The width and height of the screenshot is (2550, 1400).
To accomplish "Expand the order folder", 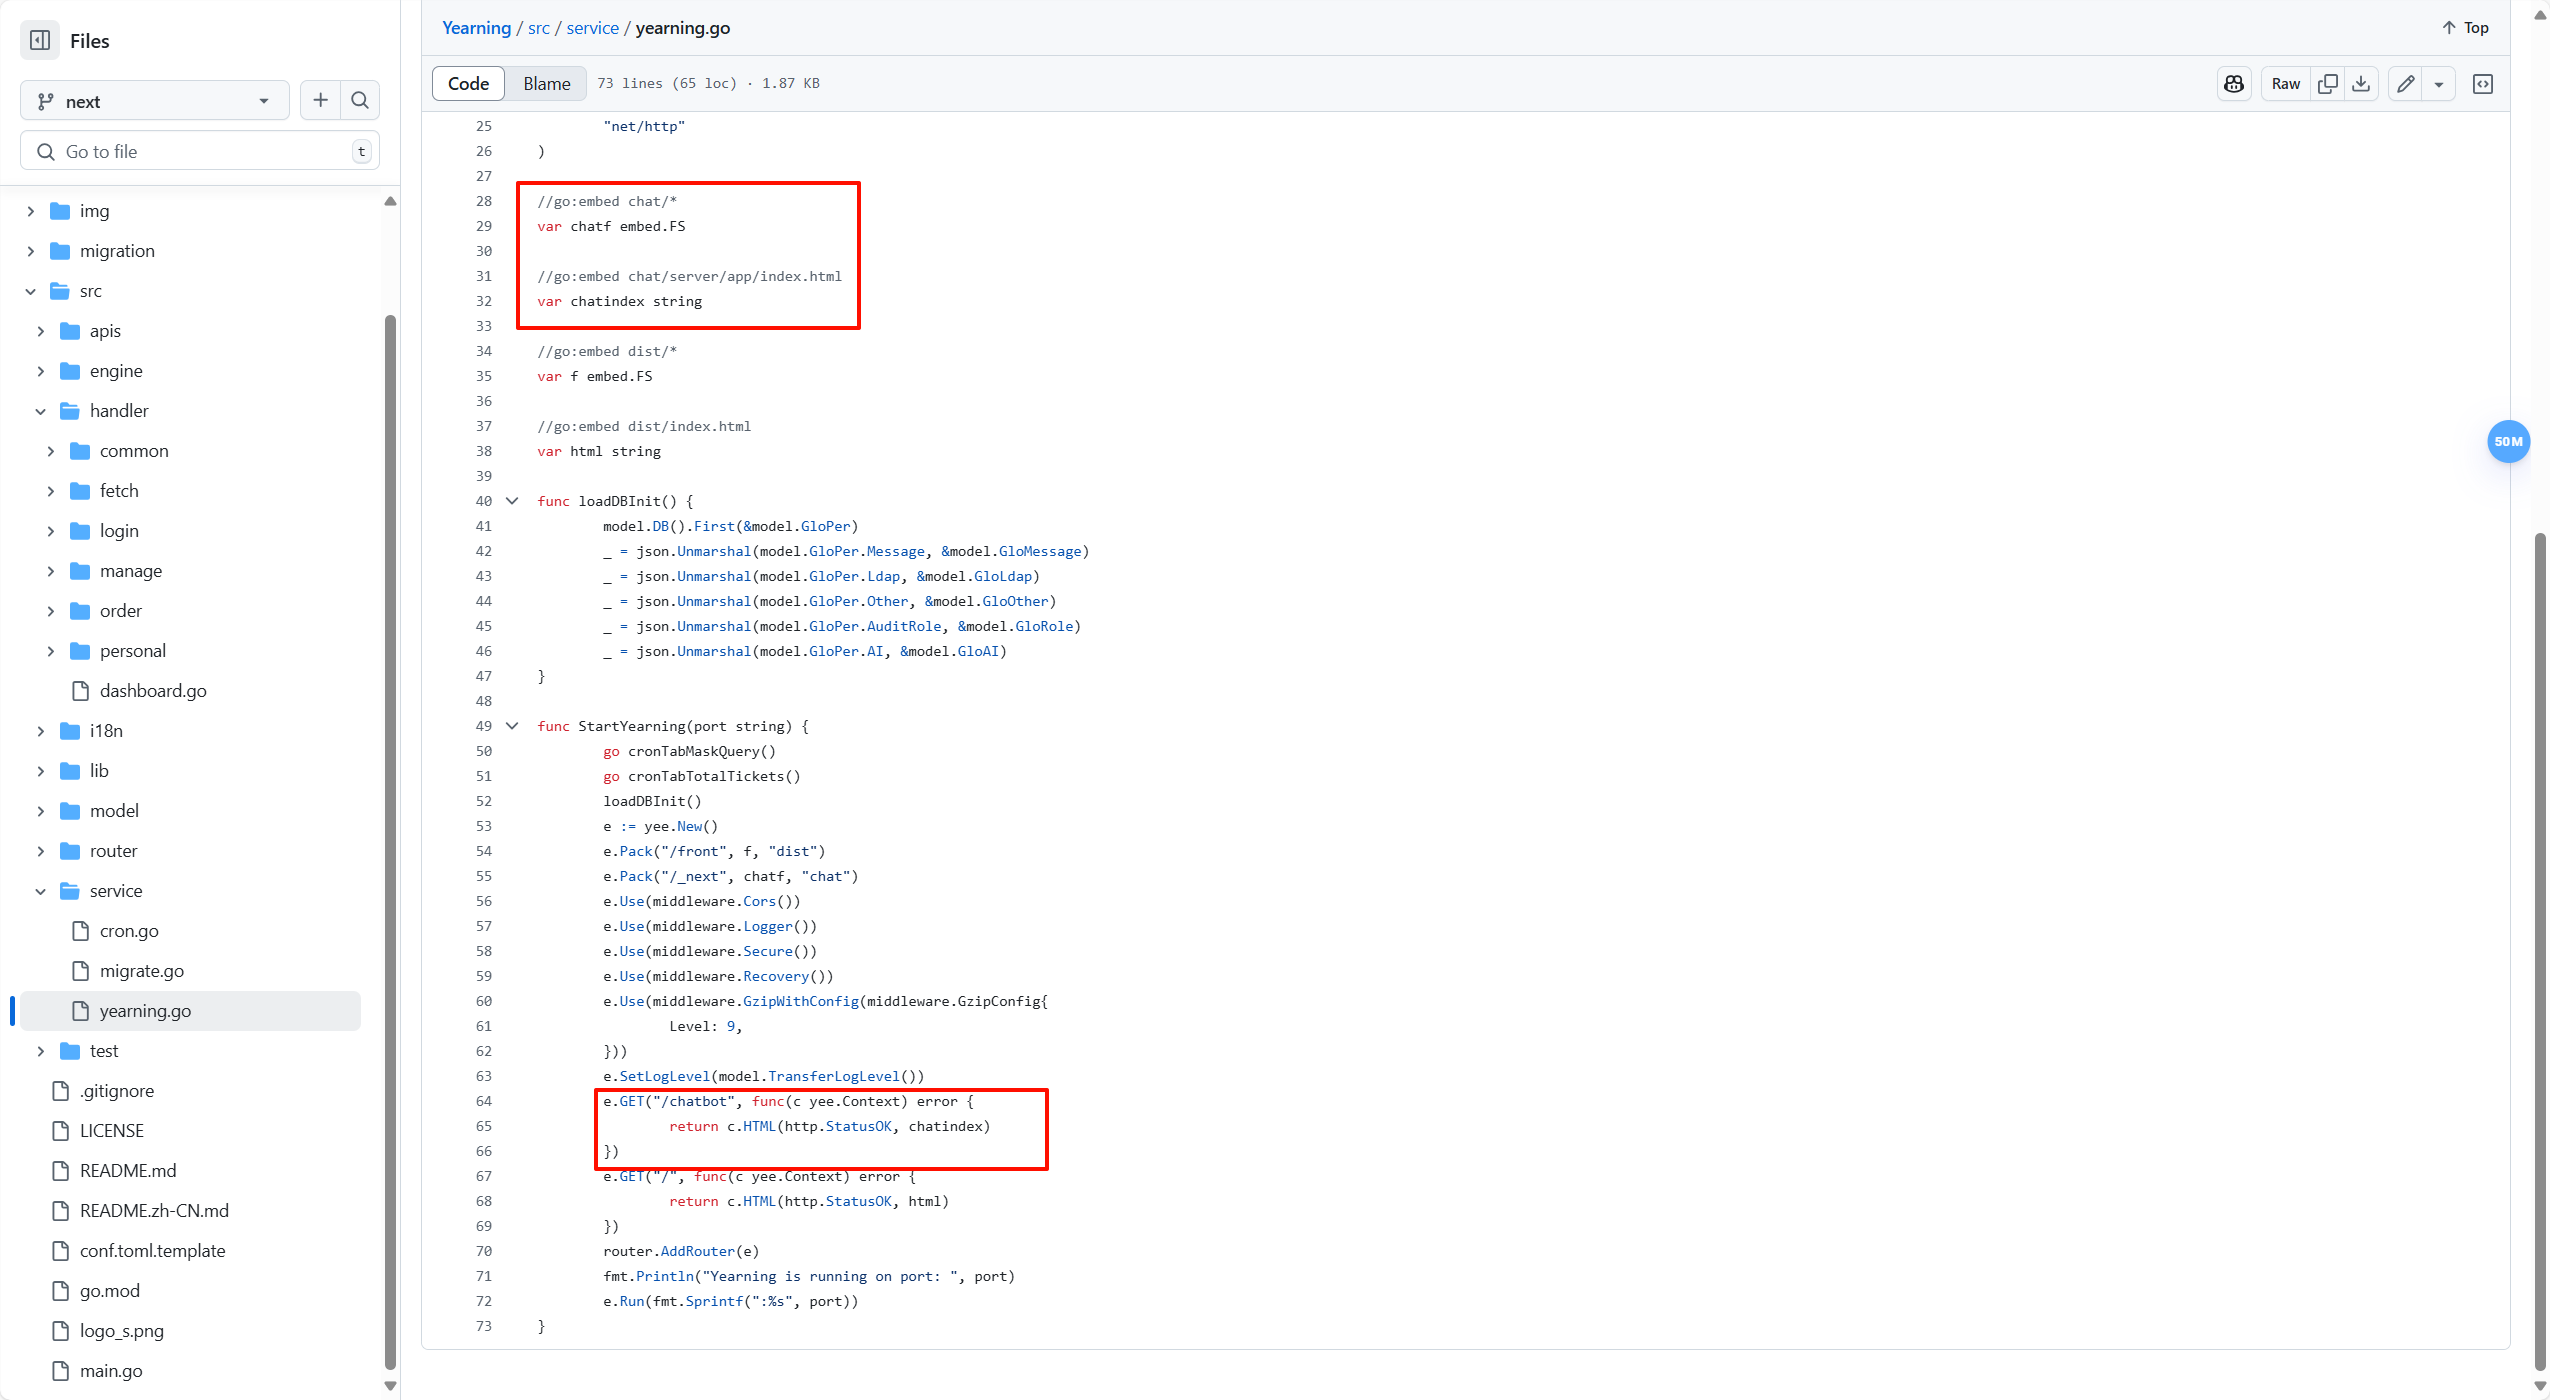I will point(51,611).
